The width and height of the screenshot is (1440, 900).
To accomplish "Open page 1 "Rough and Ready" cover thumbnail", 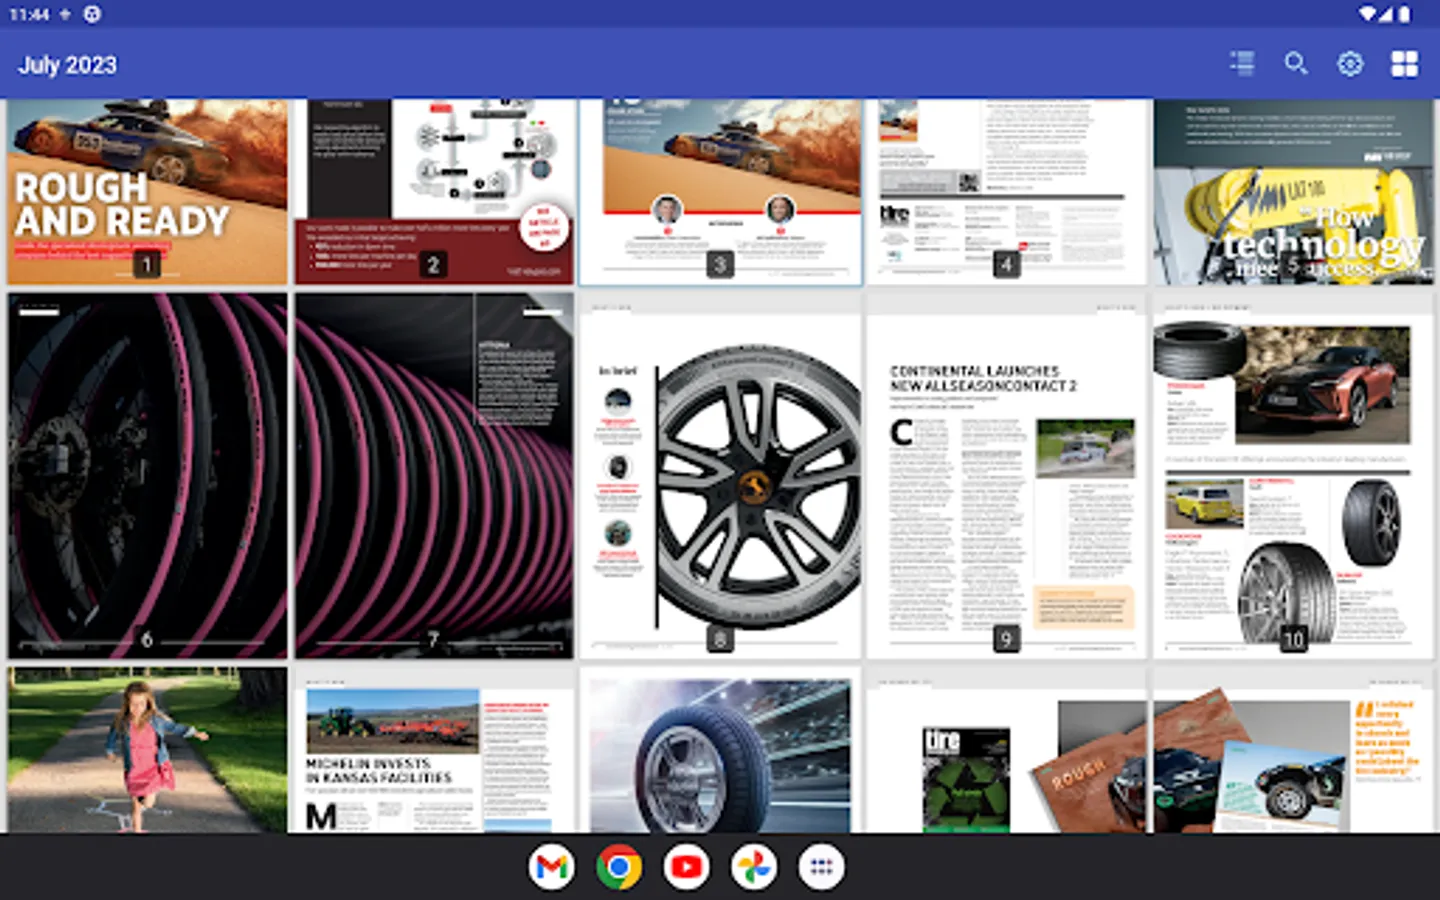I will point(147,191).
